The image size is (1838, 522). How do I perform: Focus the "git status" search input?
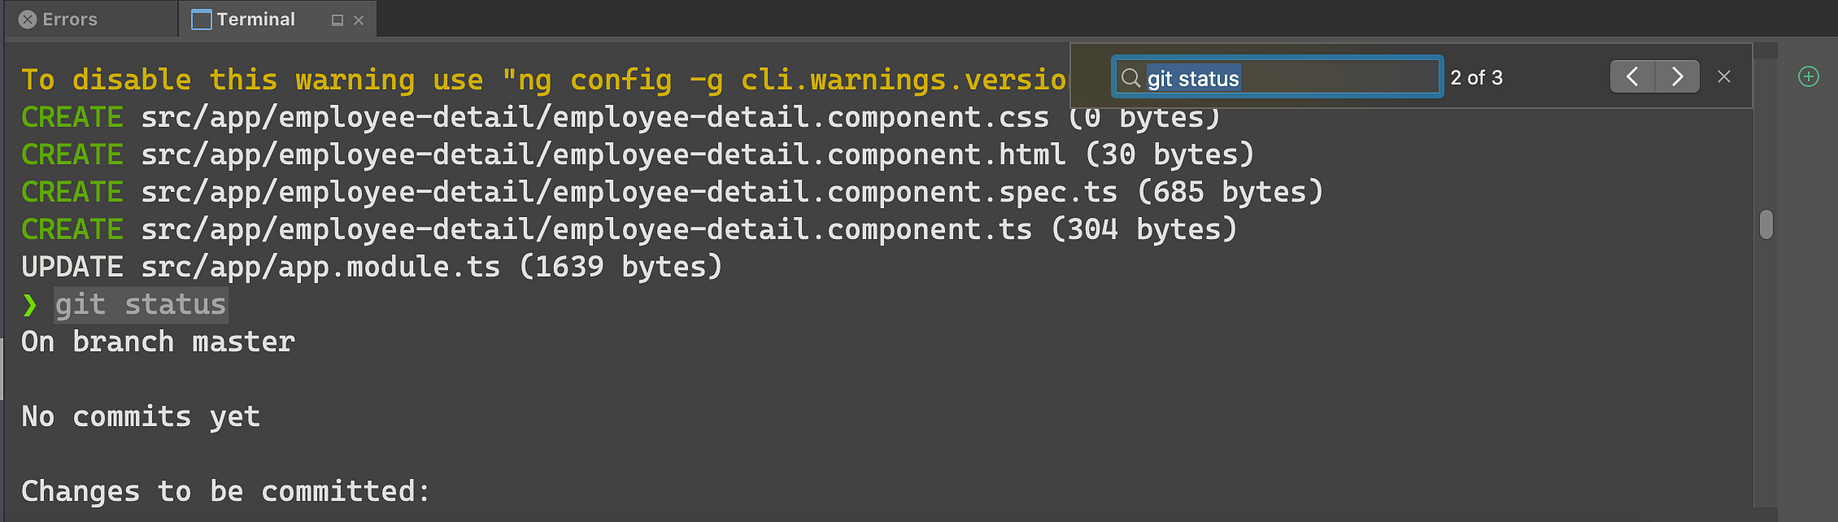tap(1277, 77)
